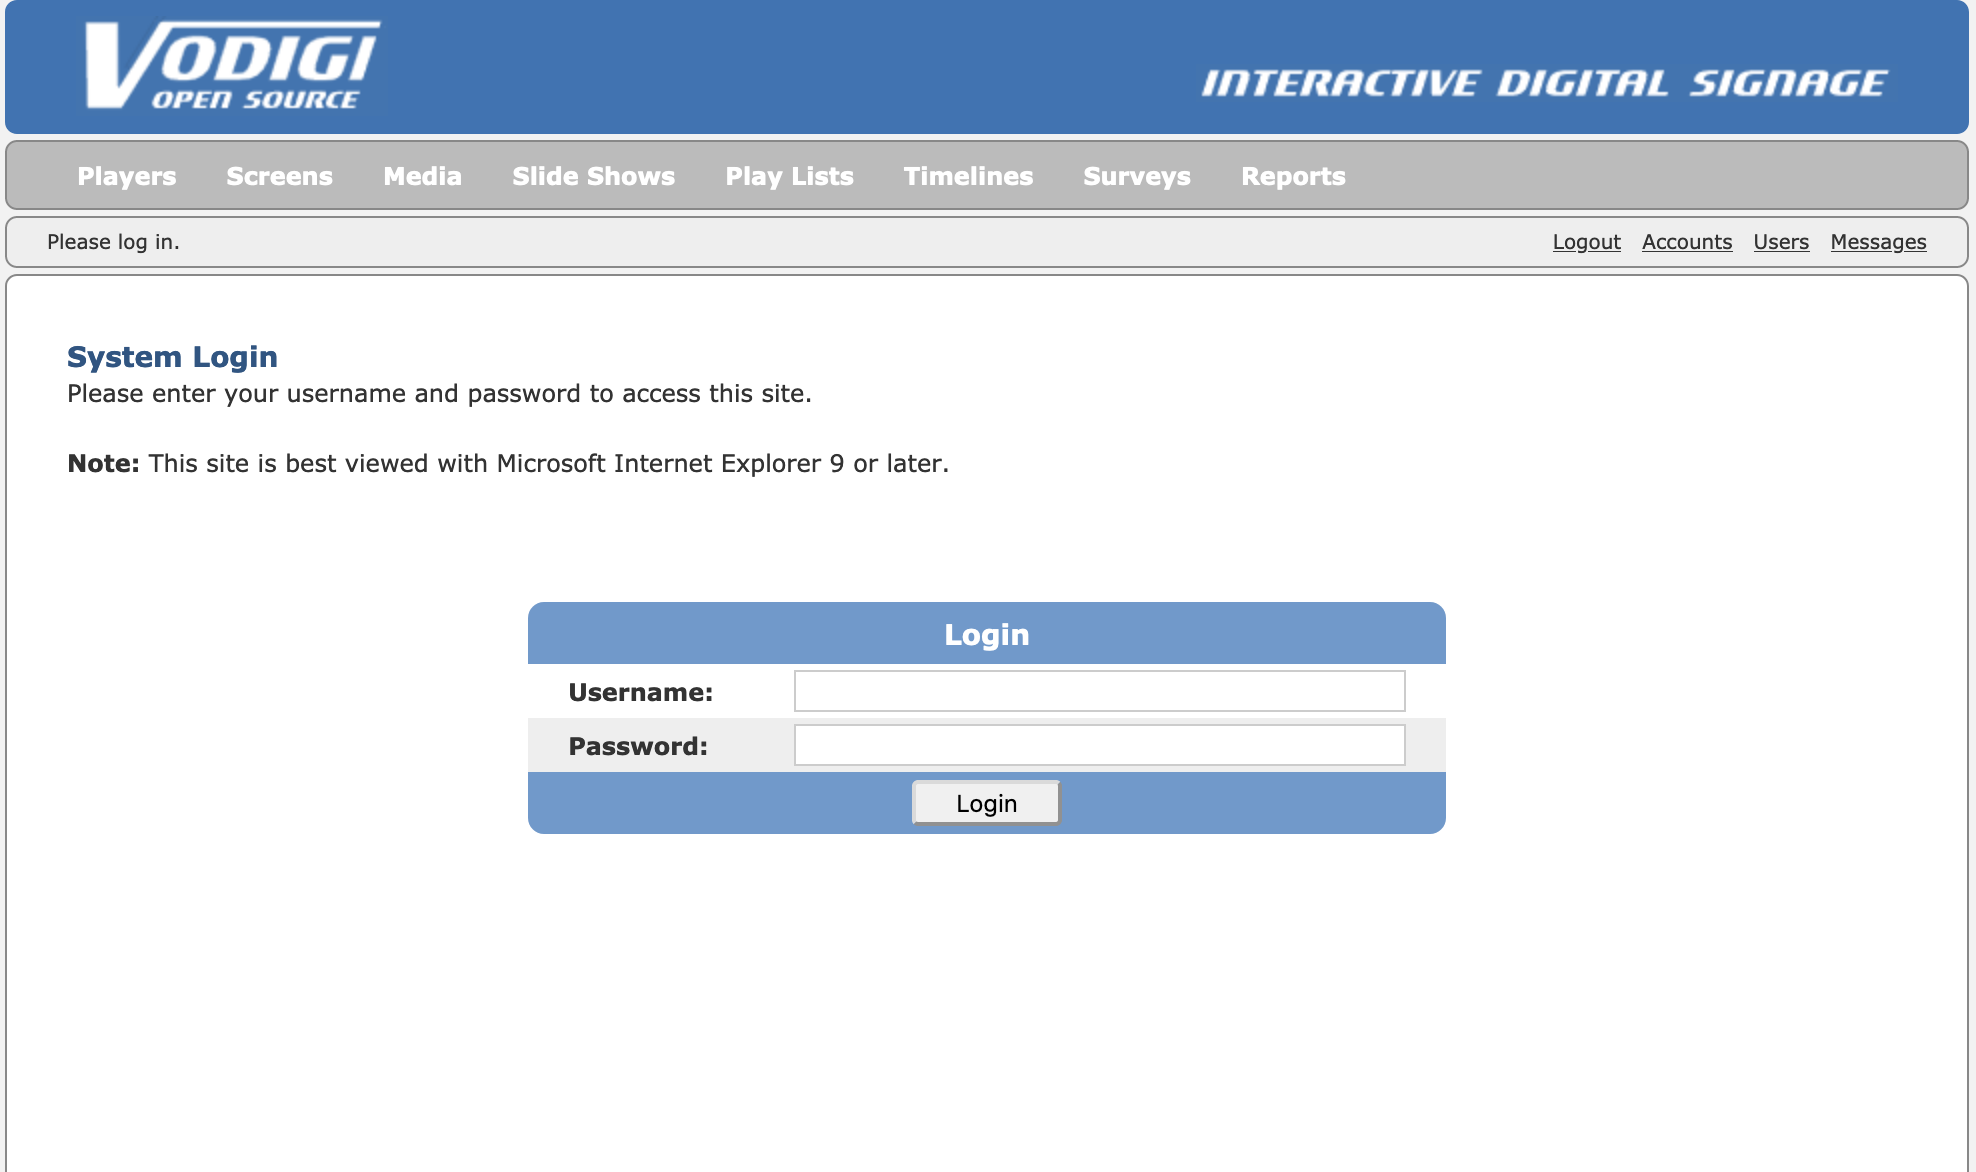Click the Logout link

[x=1586, y=242]
